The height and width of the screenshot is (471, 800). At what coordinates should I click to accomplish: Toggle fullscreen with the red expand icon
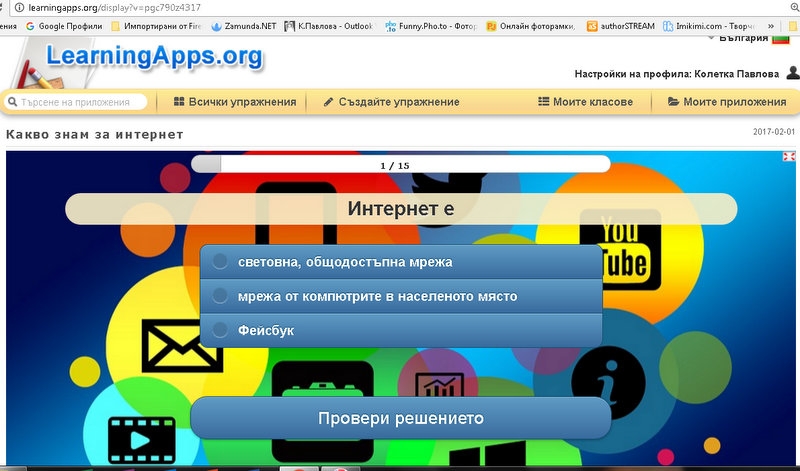pos(789,156)
